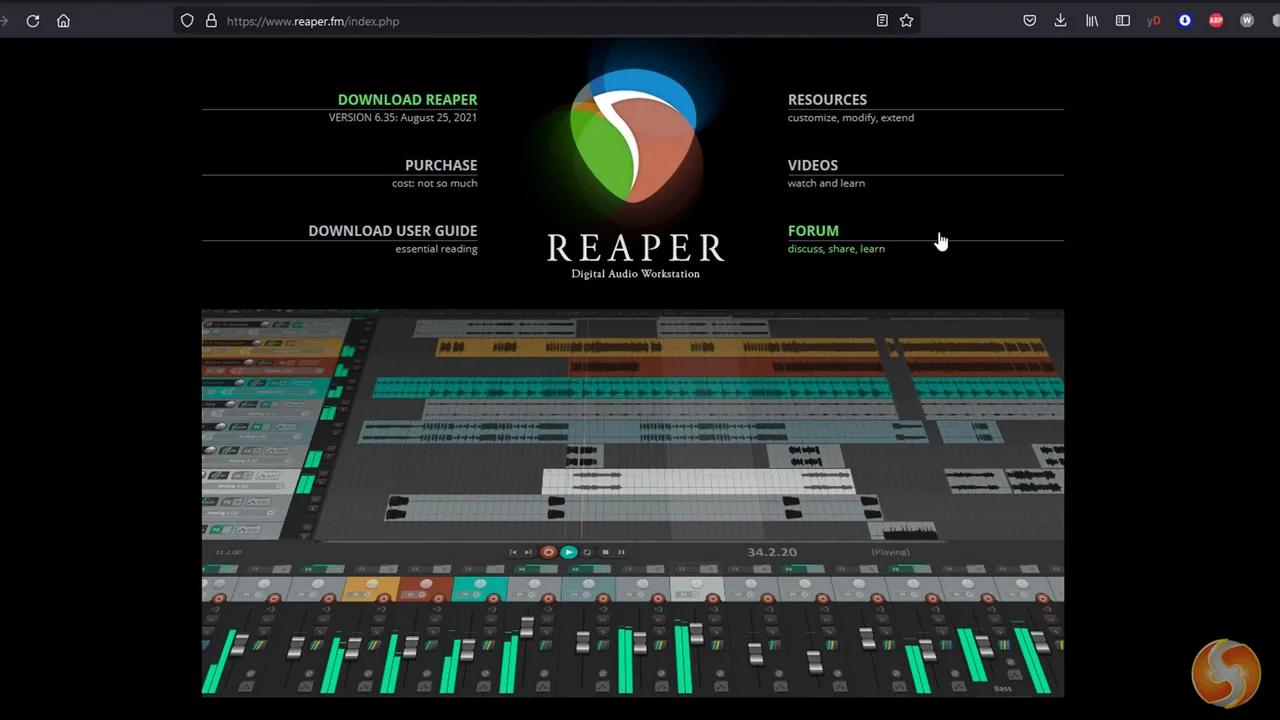The width and height of the screenshot is (1280, 720).
Task: Click the yD extension icon
Action: point(1154,21)
